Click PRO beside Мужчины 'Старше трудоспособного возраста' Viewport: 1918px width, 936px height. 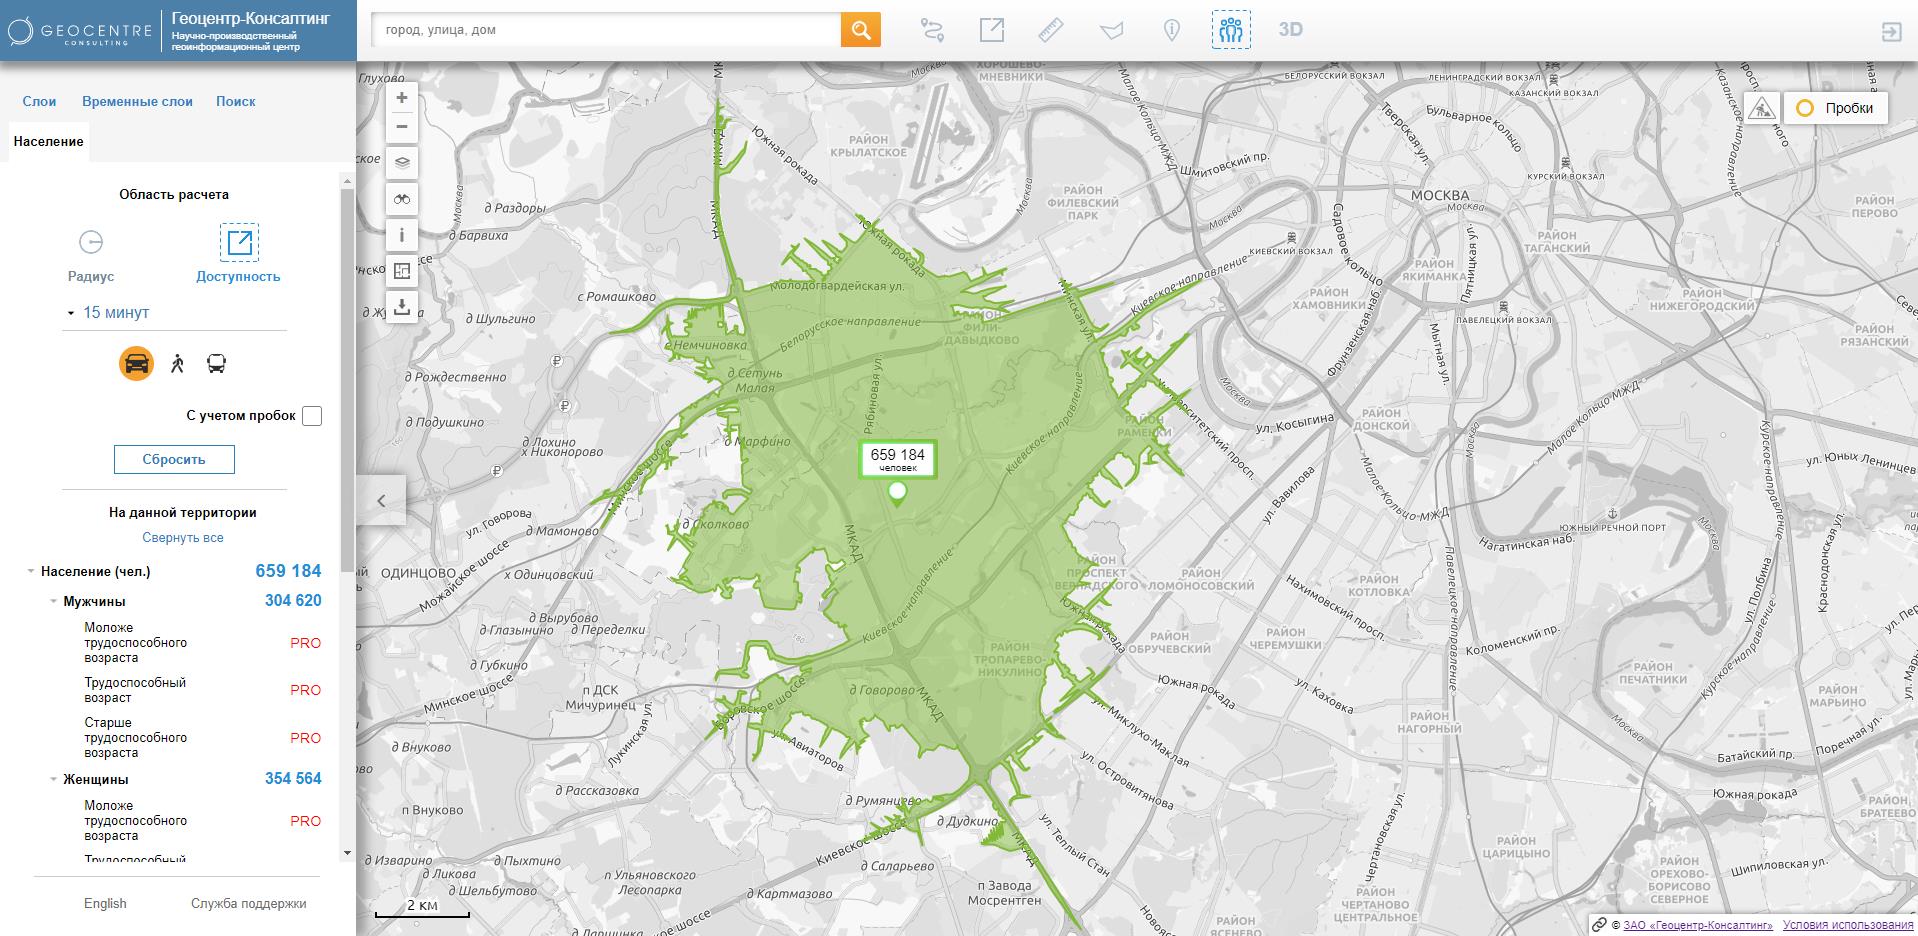(306, 738)
